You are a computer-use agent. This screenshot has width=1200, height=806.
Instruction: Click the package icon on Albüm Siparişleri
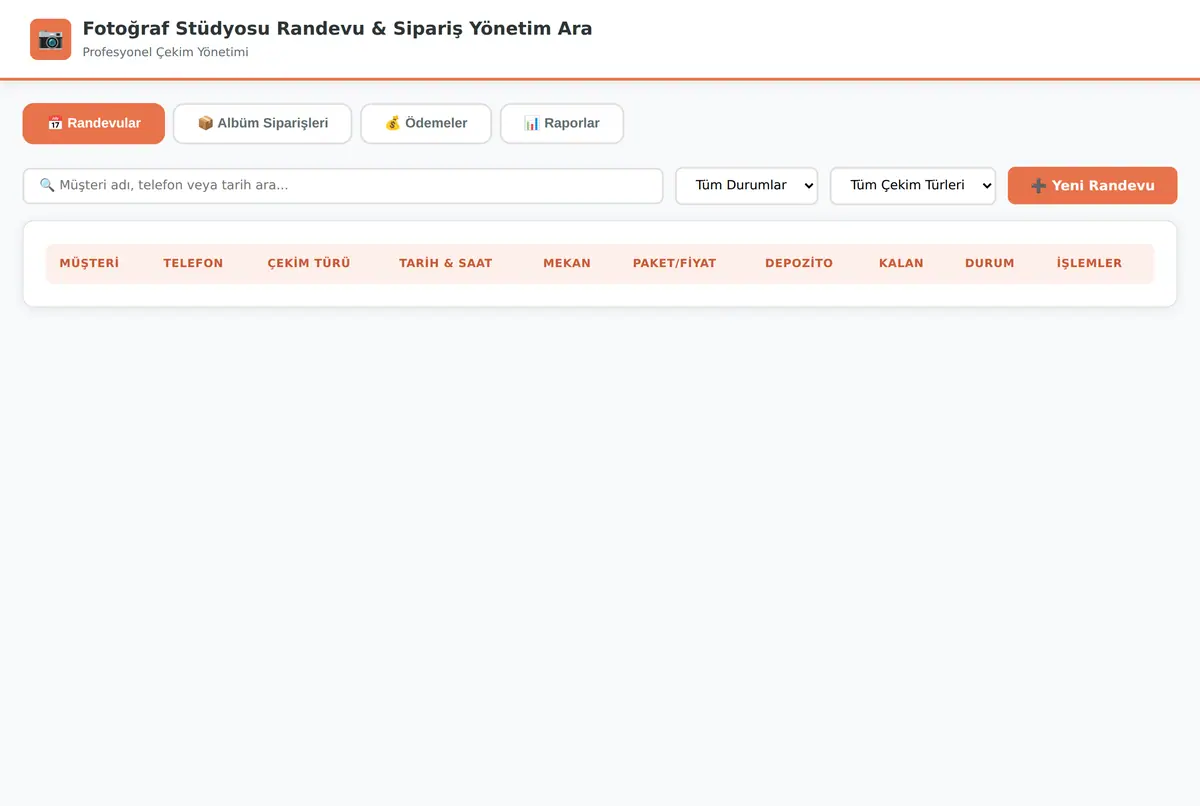(x=205, y=123)
